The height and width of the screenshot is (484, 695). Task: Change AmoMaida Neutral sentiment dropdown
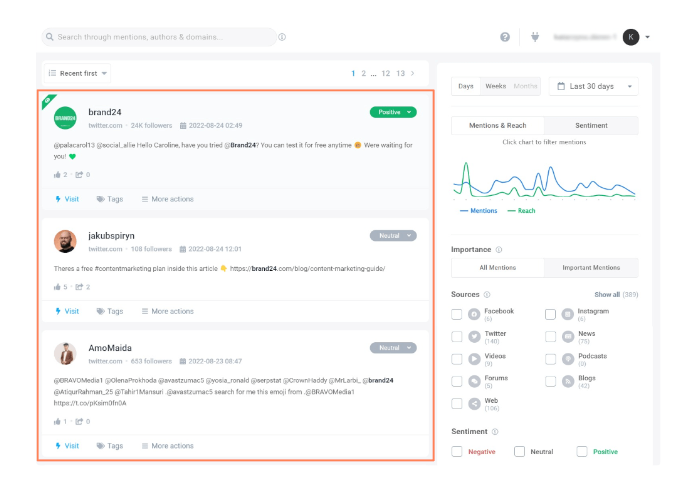(393, 348)
